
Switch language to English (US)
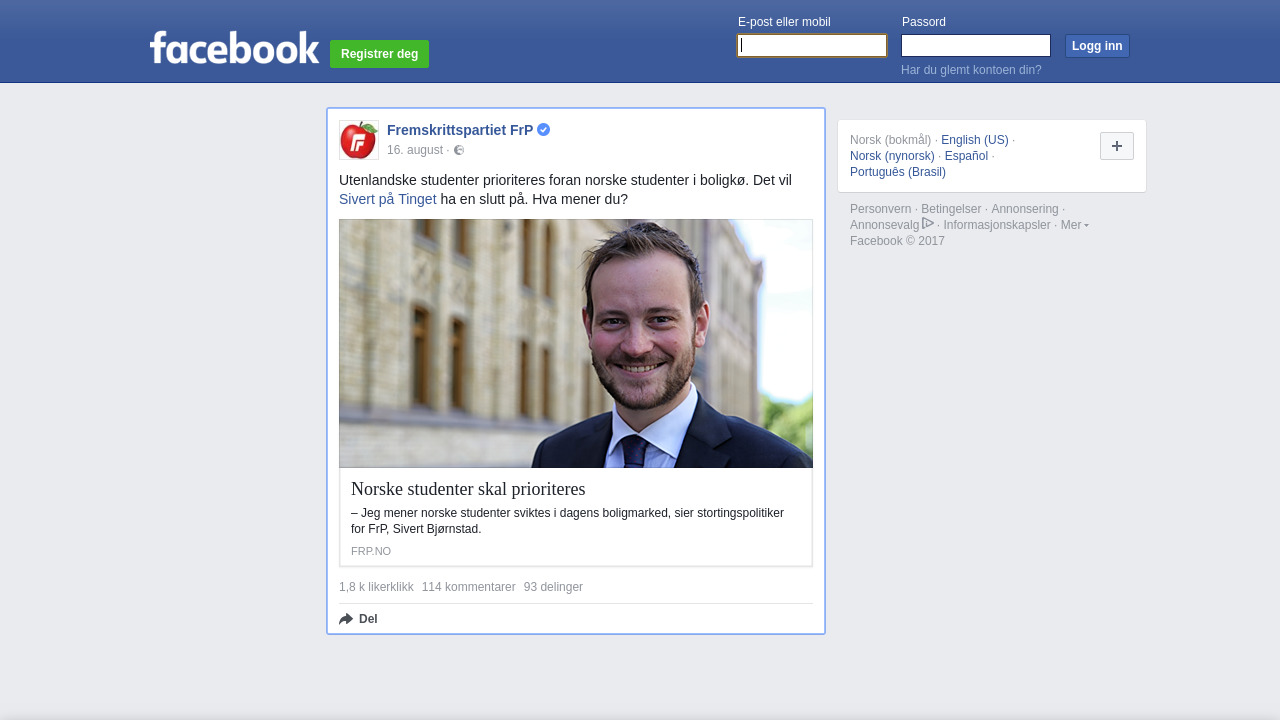975,140
